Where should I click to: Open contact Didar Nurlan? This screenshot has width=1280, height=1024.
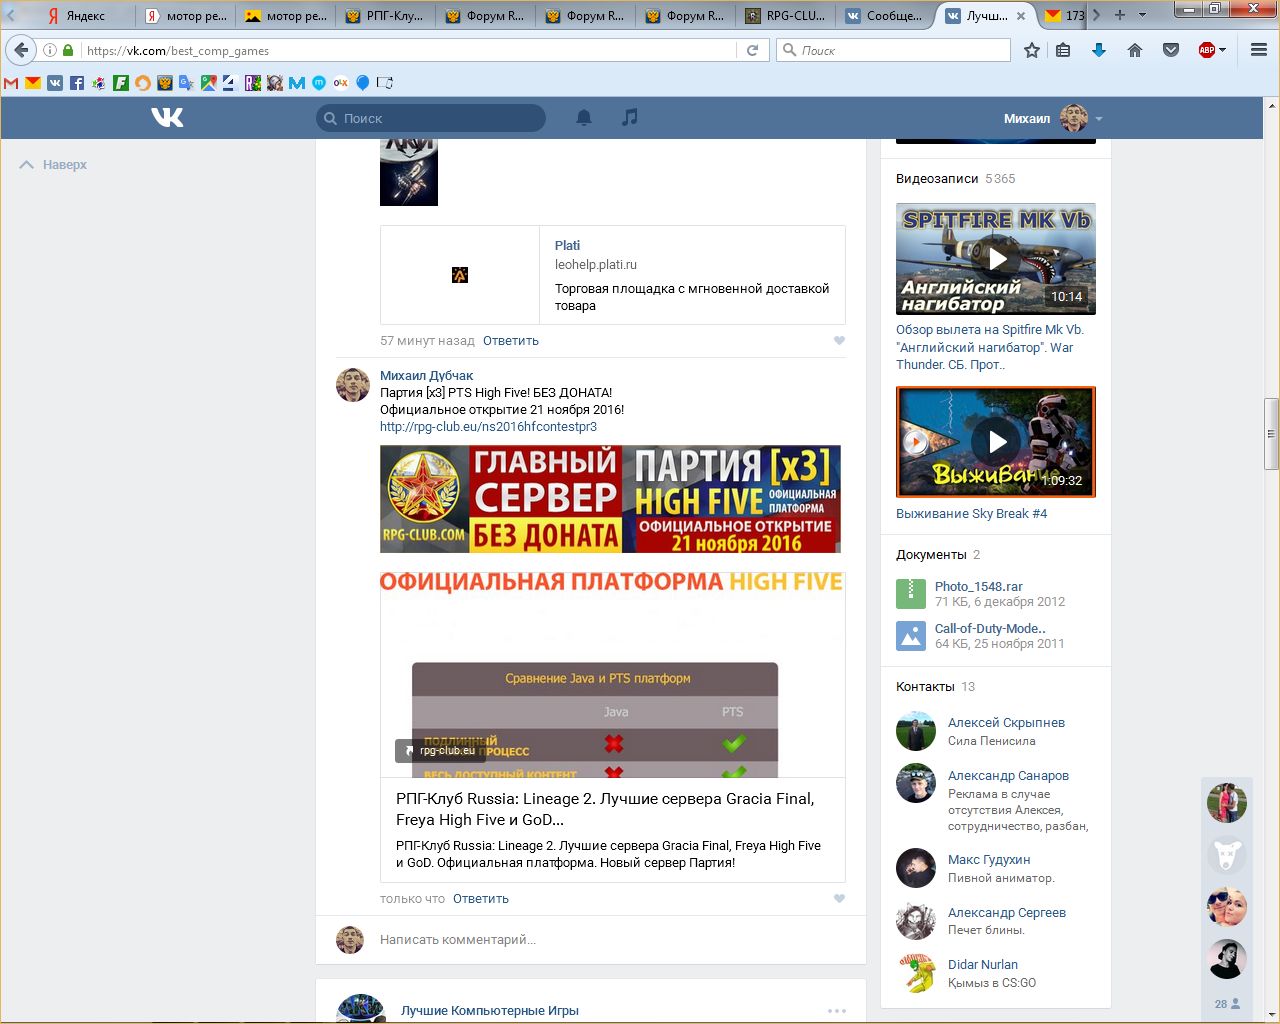coord(983,965)
